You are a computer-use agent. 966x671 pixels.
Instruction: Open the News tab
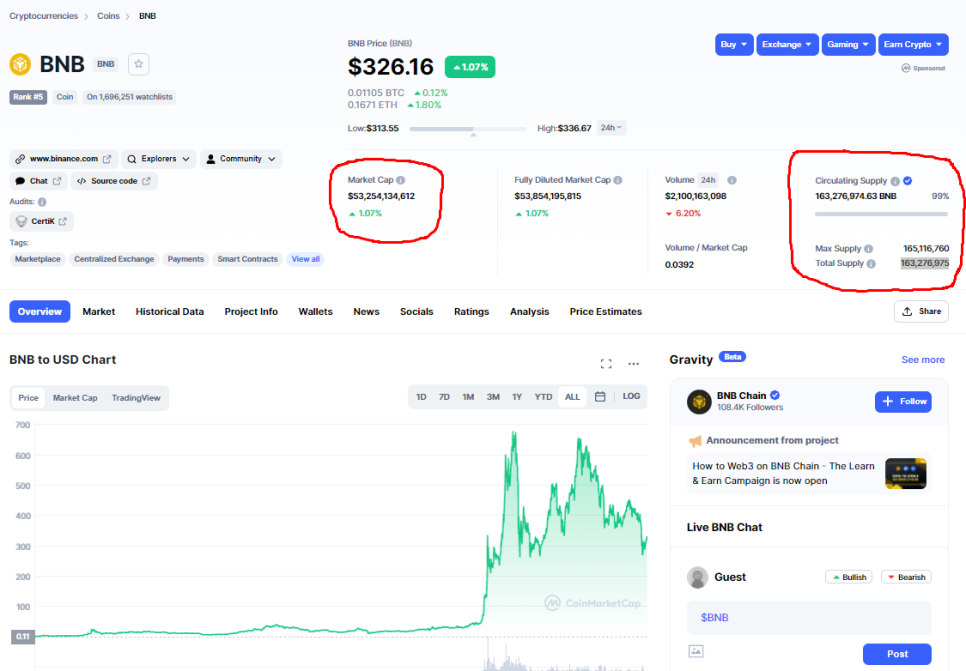tap(366, 312)
